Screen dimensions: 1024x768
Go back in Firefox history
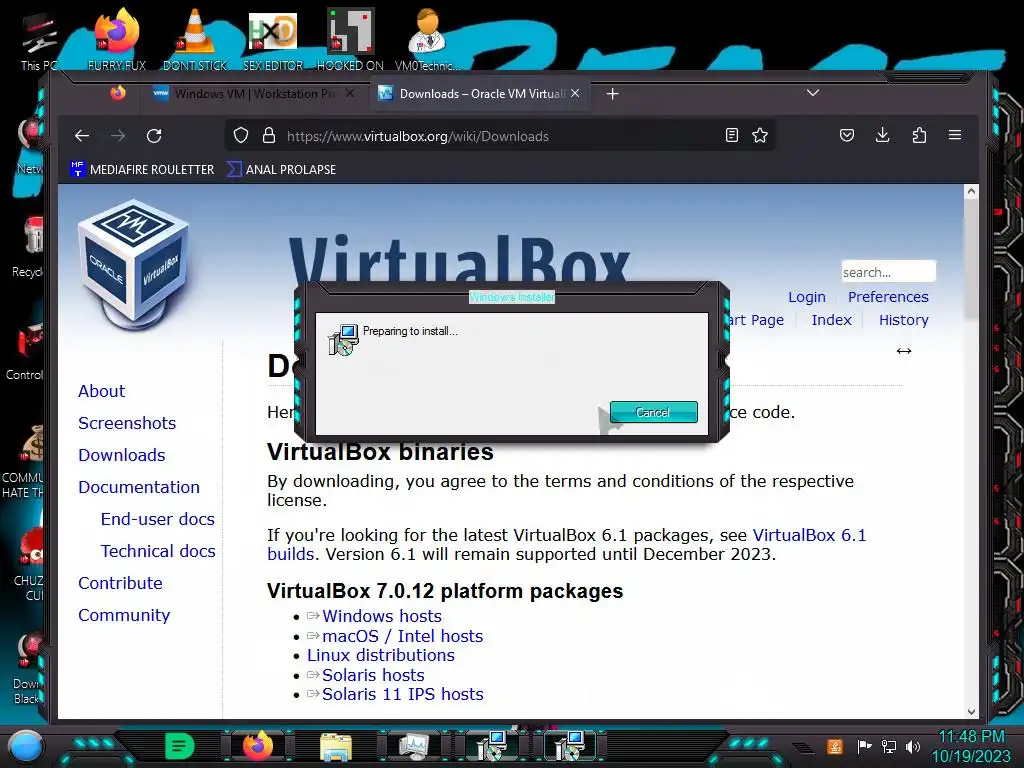coord(82,136)
